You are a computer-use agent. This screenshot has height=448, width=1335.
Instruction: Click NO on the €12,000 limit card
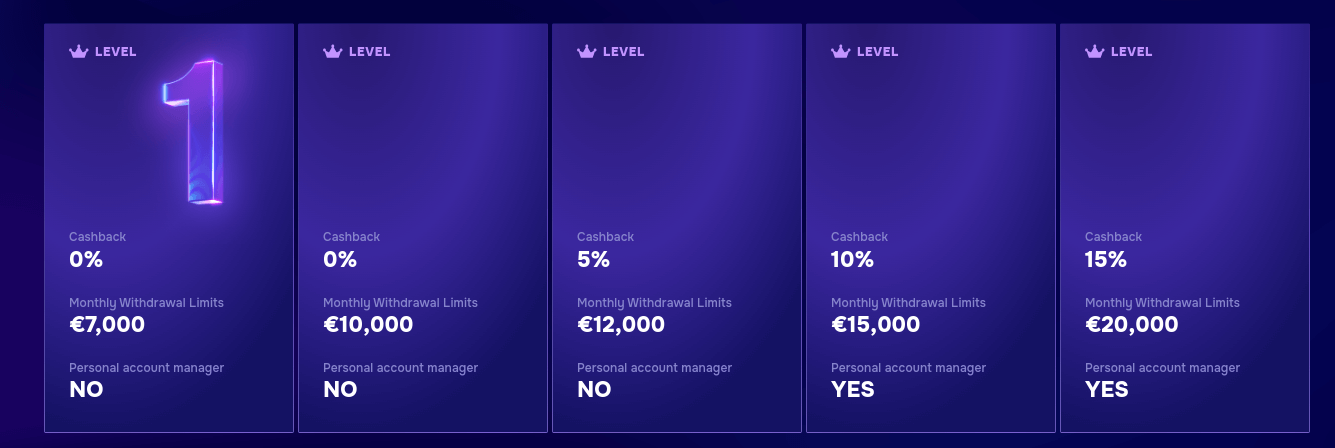pyautogui.click(x=594, y=389)
